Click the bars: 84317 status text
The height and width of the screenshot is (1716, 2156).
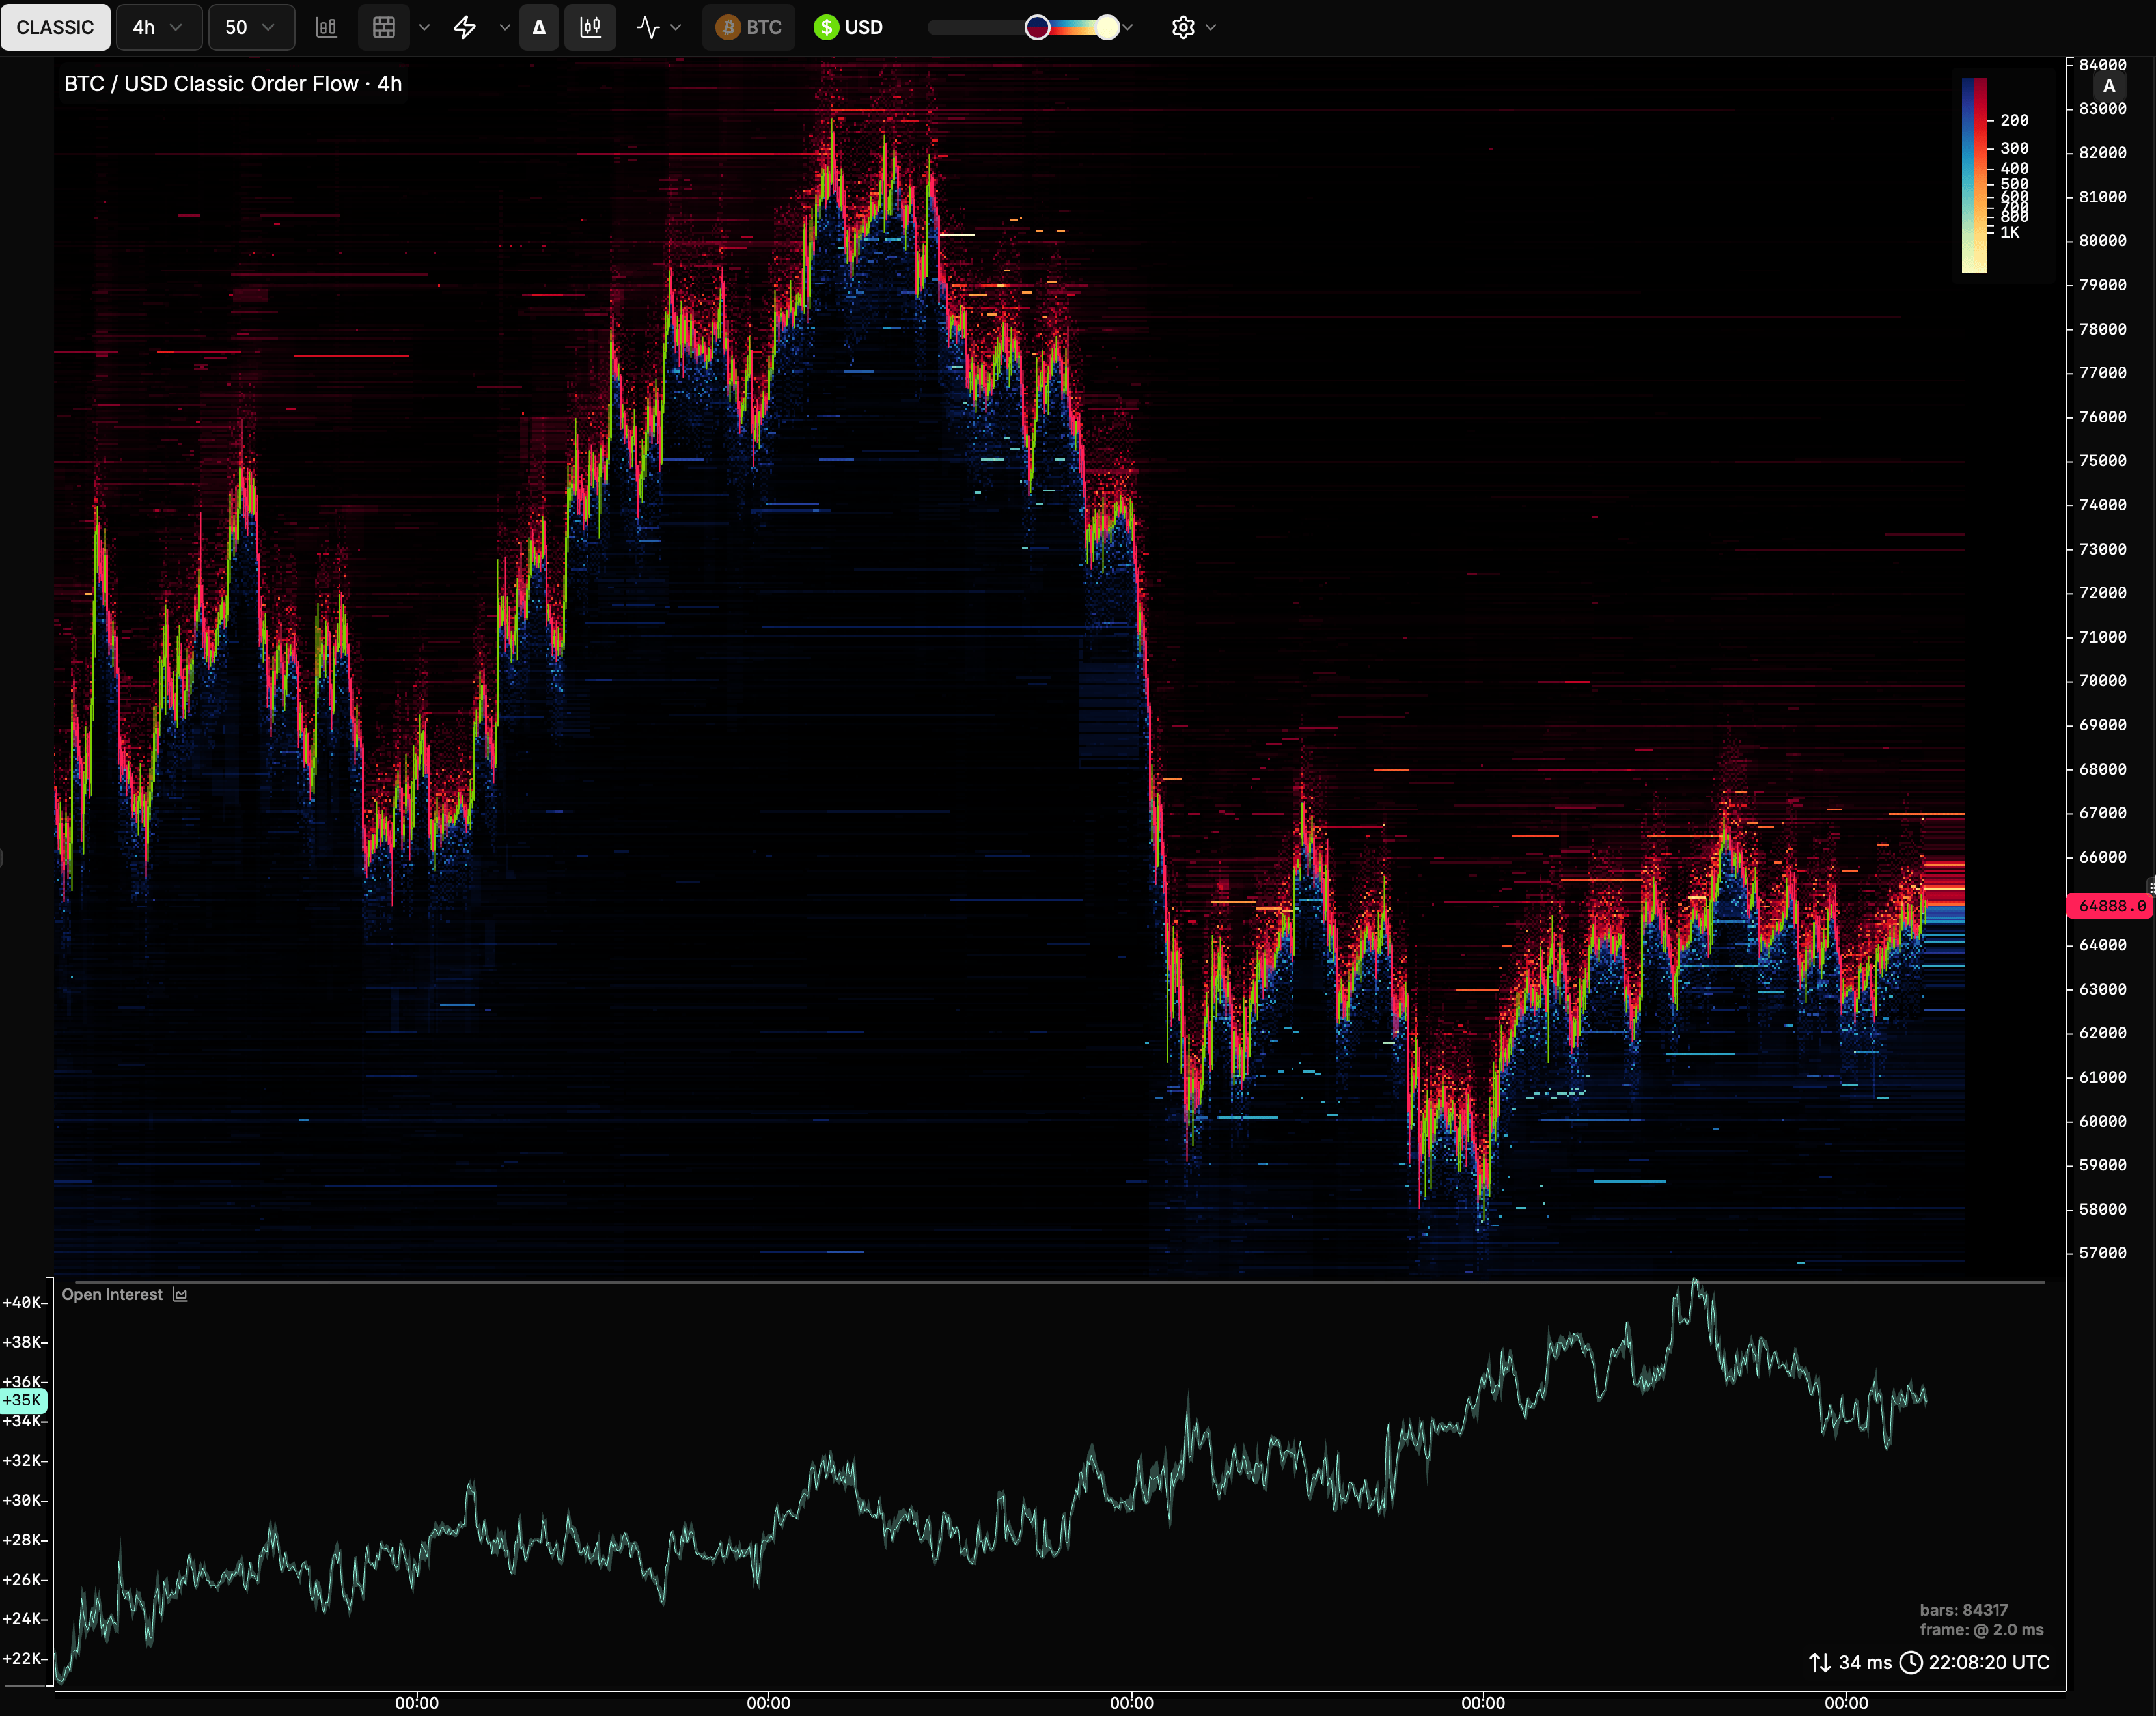(x=1964, y=1610)
